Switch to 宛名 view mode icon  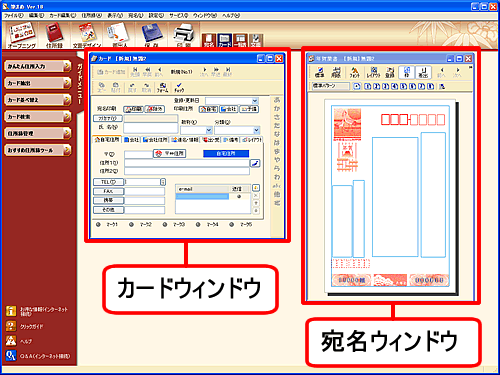point(209,41)
